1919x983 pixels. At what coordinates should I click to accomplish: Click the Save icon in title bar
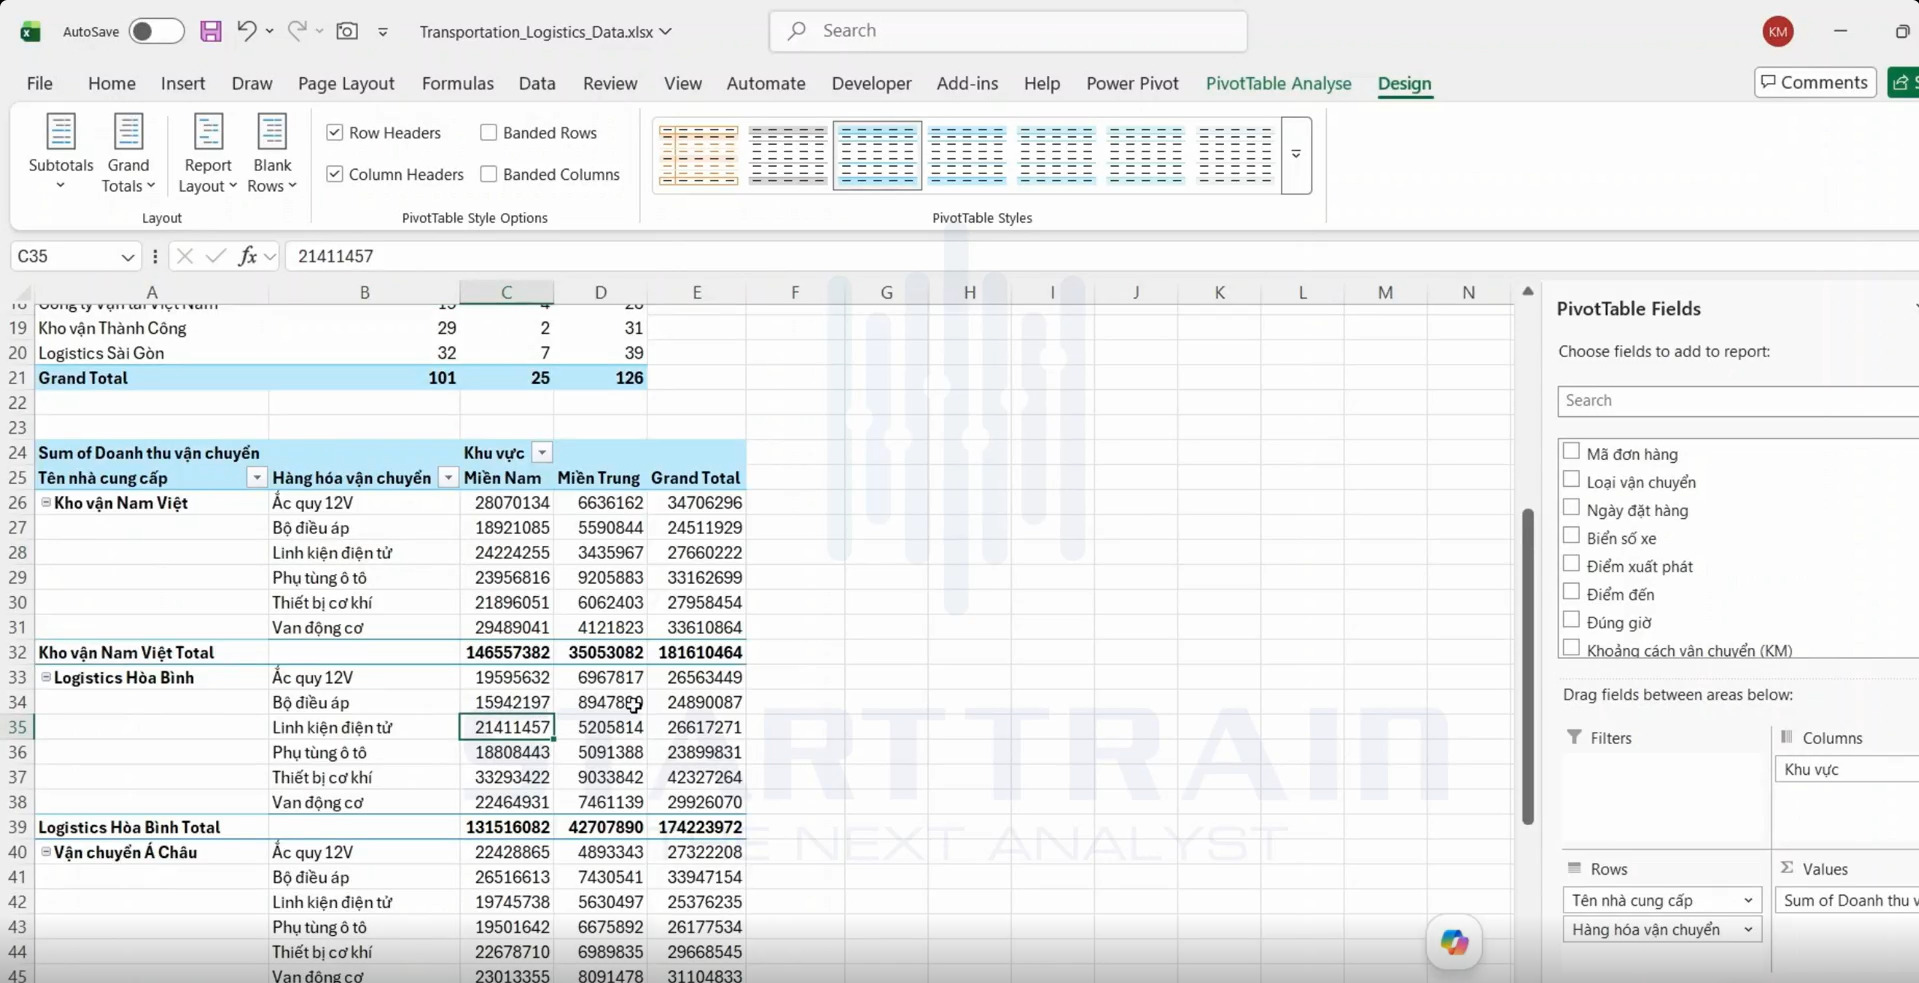tap(210, 31)
